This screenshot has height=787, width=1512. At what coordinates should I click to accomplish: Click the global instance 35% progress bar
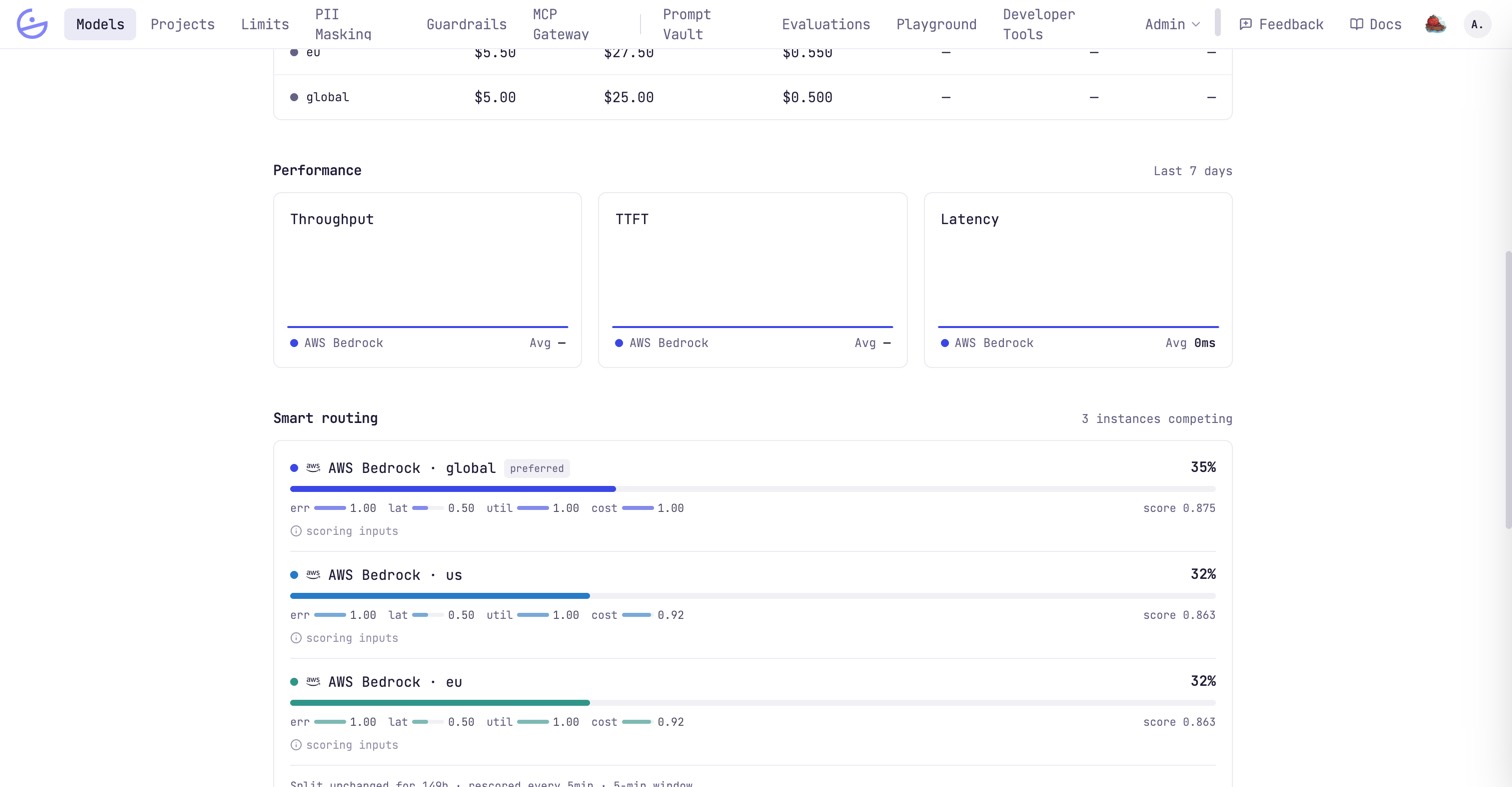point(753,489)
